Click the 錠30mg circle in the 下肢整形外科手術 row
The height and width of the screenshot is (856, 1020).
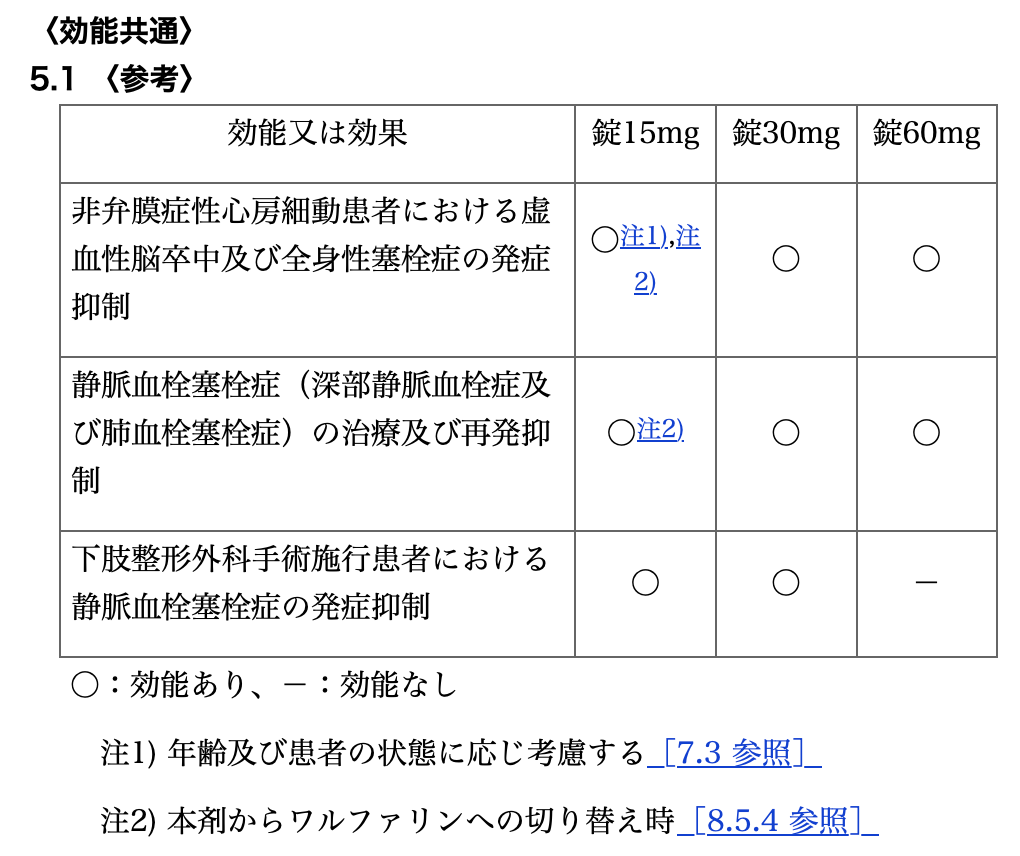pos(786,582)
